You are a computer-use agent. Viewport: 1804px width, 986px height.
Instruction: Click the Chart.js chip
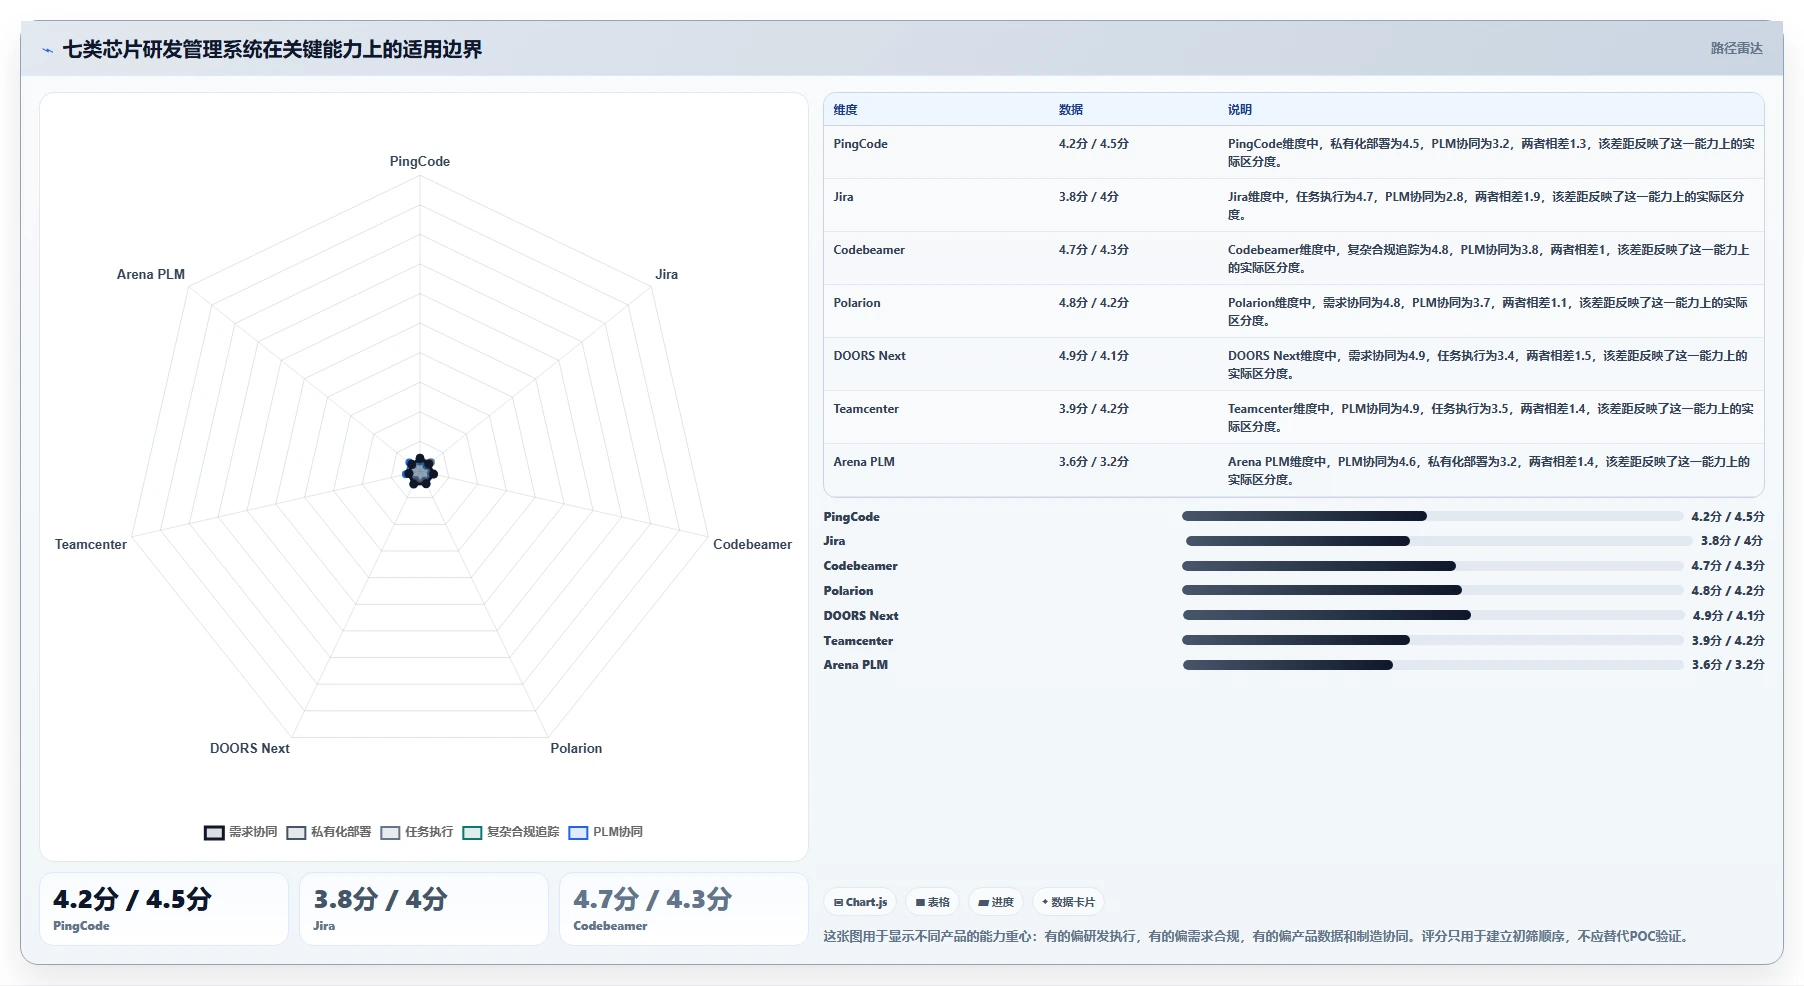point(860,902)
